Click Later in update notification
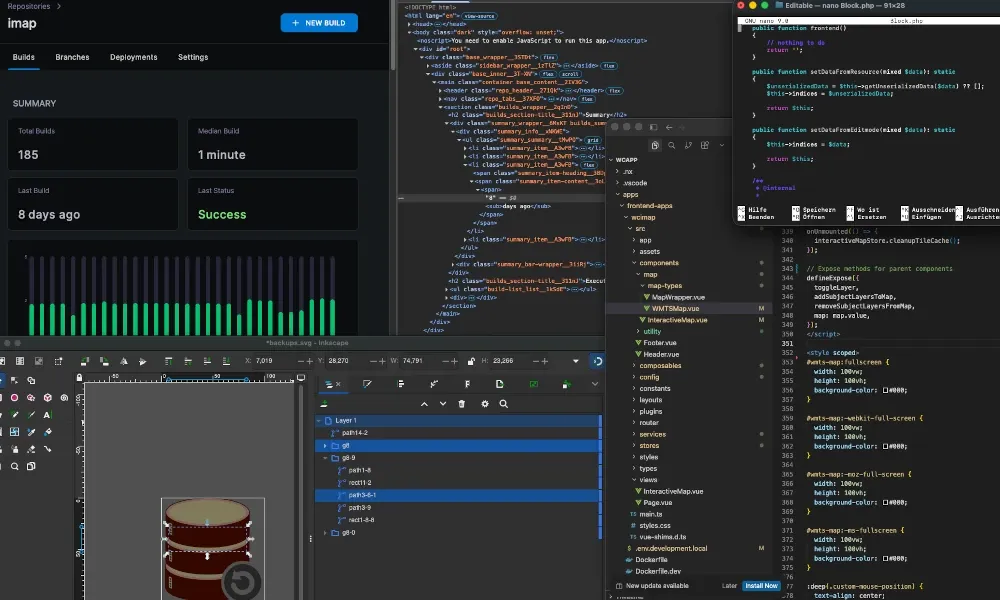Screen dimensions: 1000x600 pyautogui.click(x=730, y=586)
